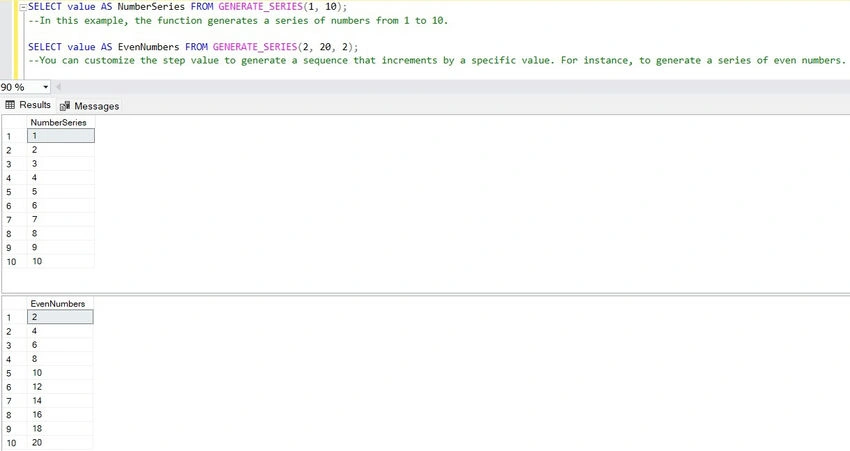The height and width of the screenshot is (451, 850).
Task: Collapse the first SELECT statement outline
Action: (23, 7)
